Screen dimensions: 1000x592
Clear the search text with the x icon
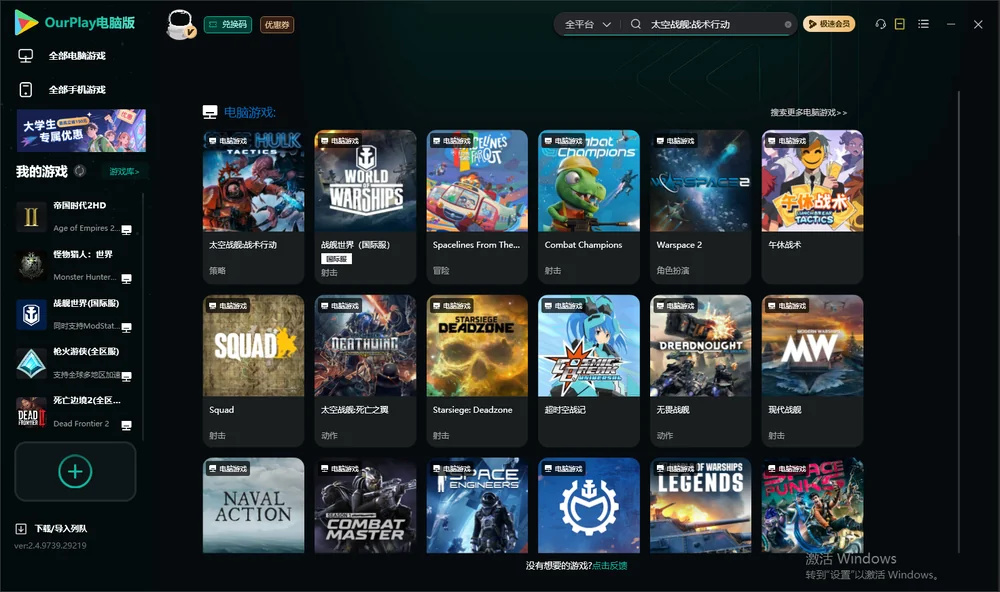click(788, 24)
